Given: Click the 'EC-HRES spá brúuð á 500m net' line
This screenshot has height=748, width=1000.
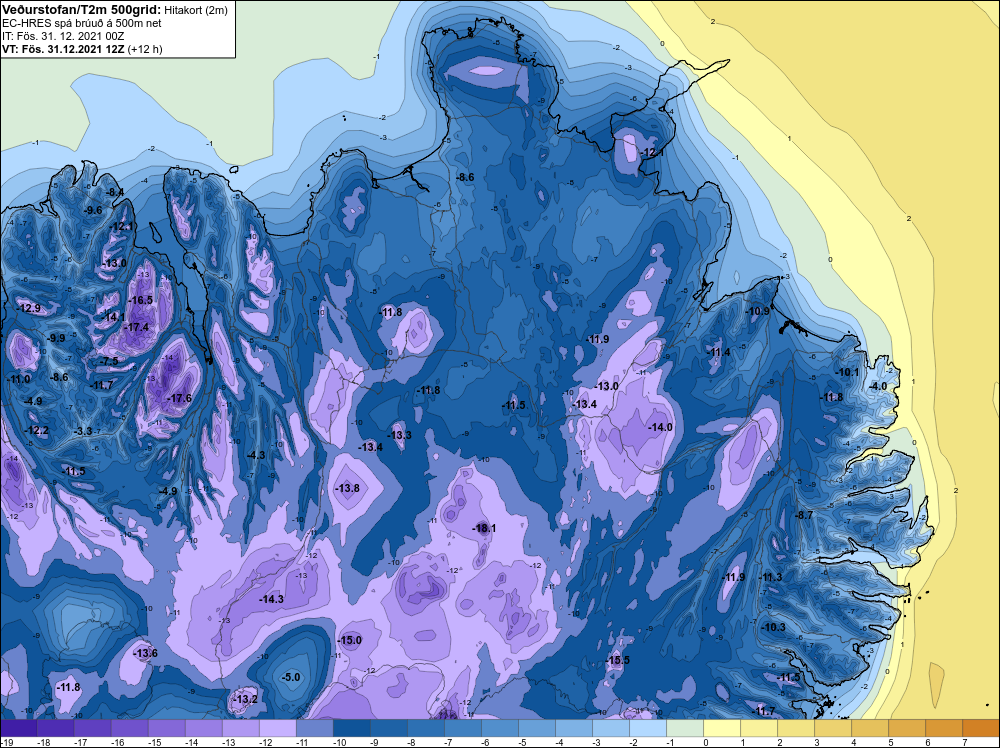Looking at the screenshot, I should click(x=82, y=23).
